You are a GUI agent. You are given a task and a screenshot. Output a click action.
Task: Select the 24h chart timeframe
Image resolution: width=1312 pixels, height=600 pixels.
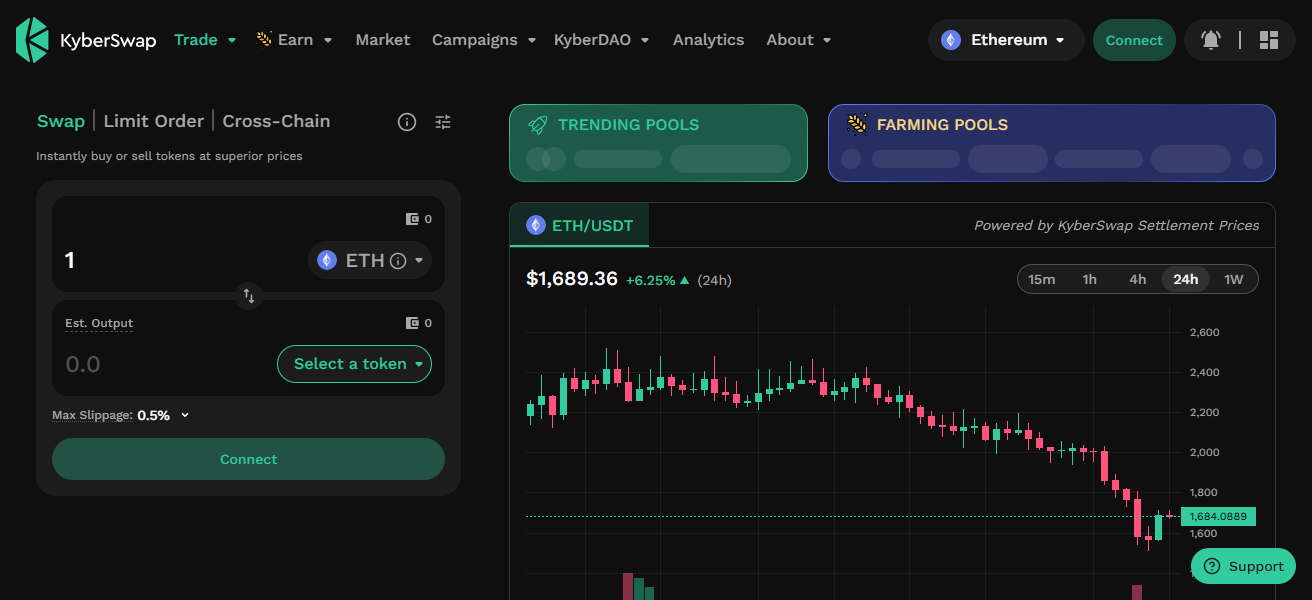click(1186, 279)
